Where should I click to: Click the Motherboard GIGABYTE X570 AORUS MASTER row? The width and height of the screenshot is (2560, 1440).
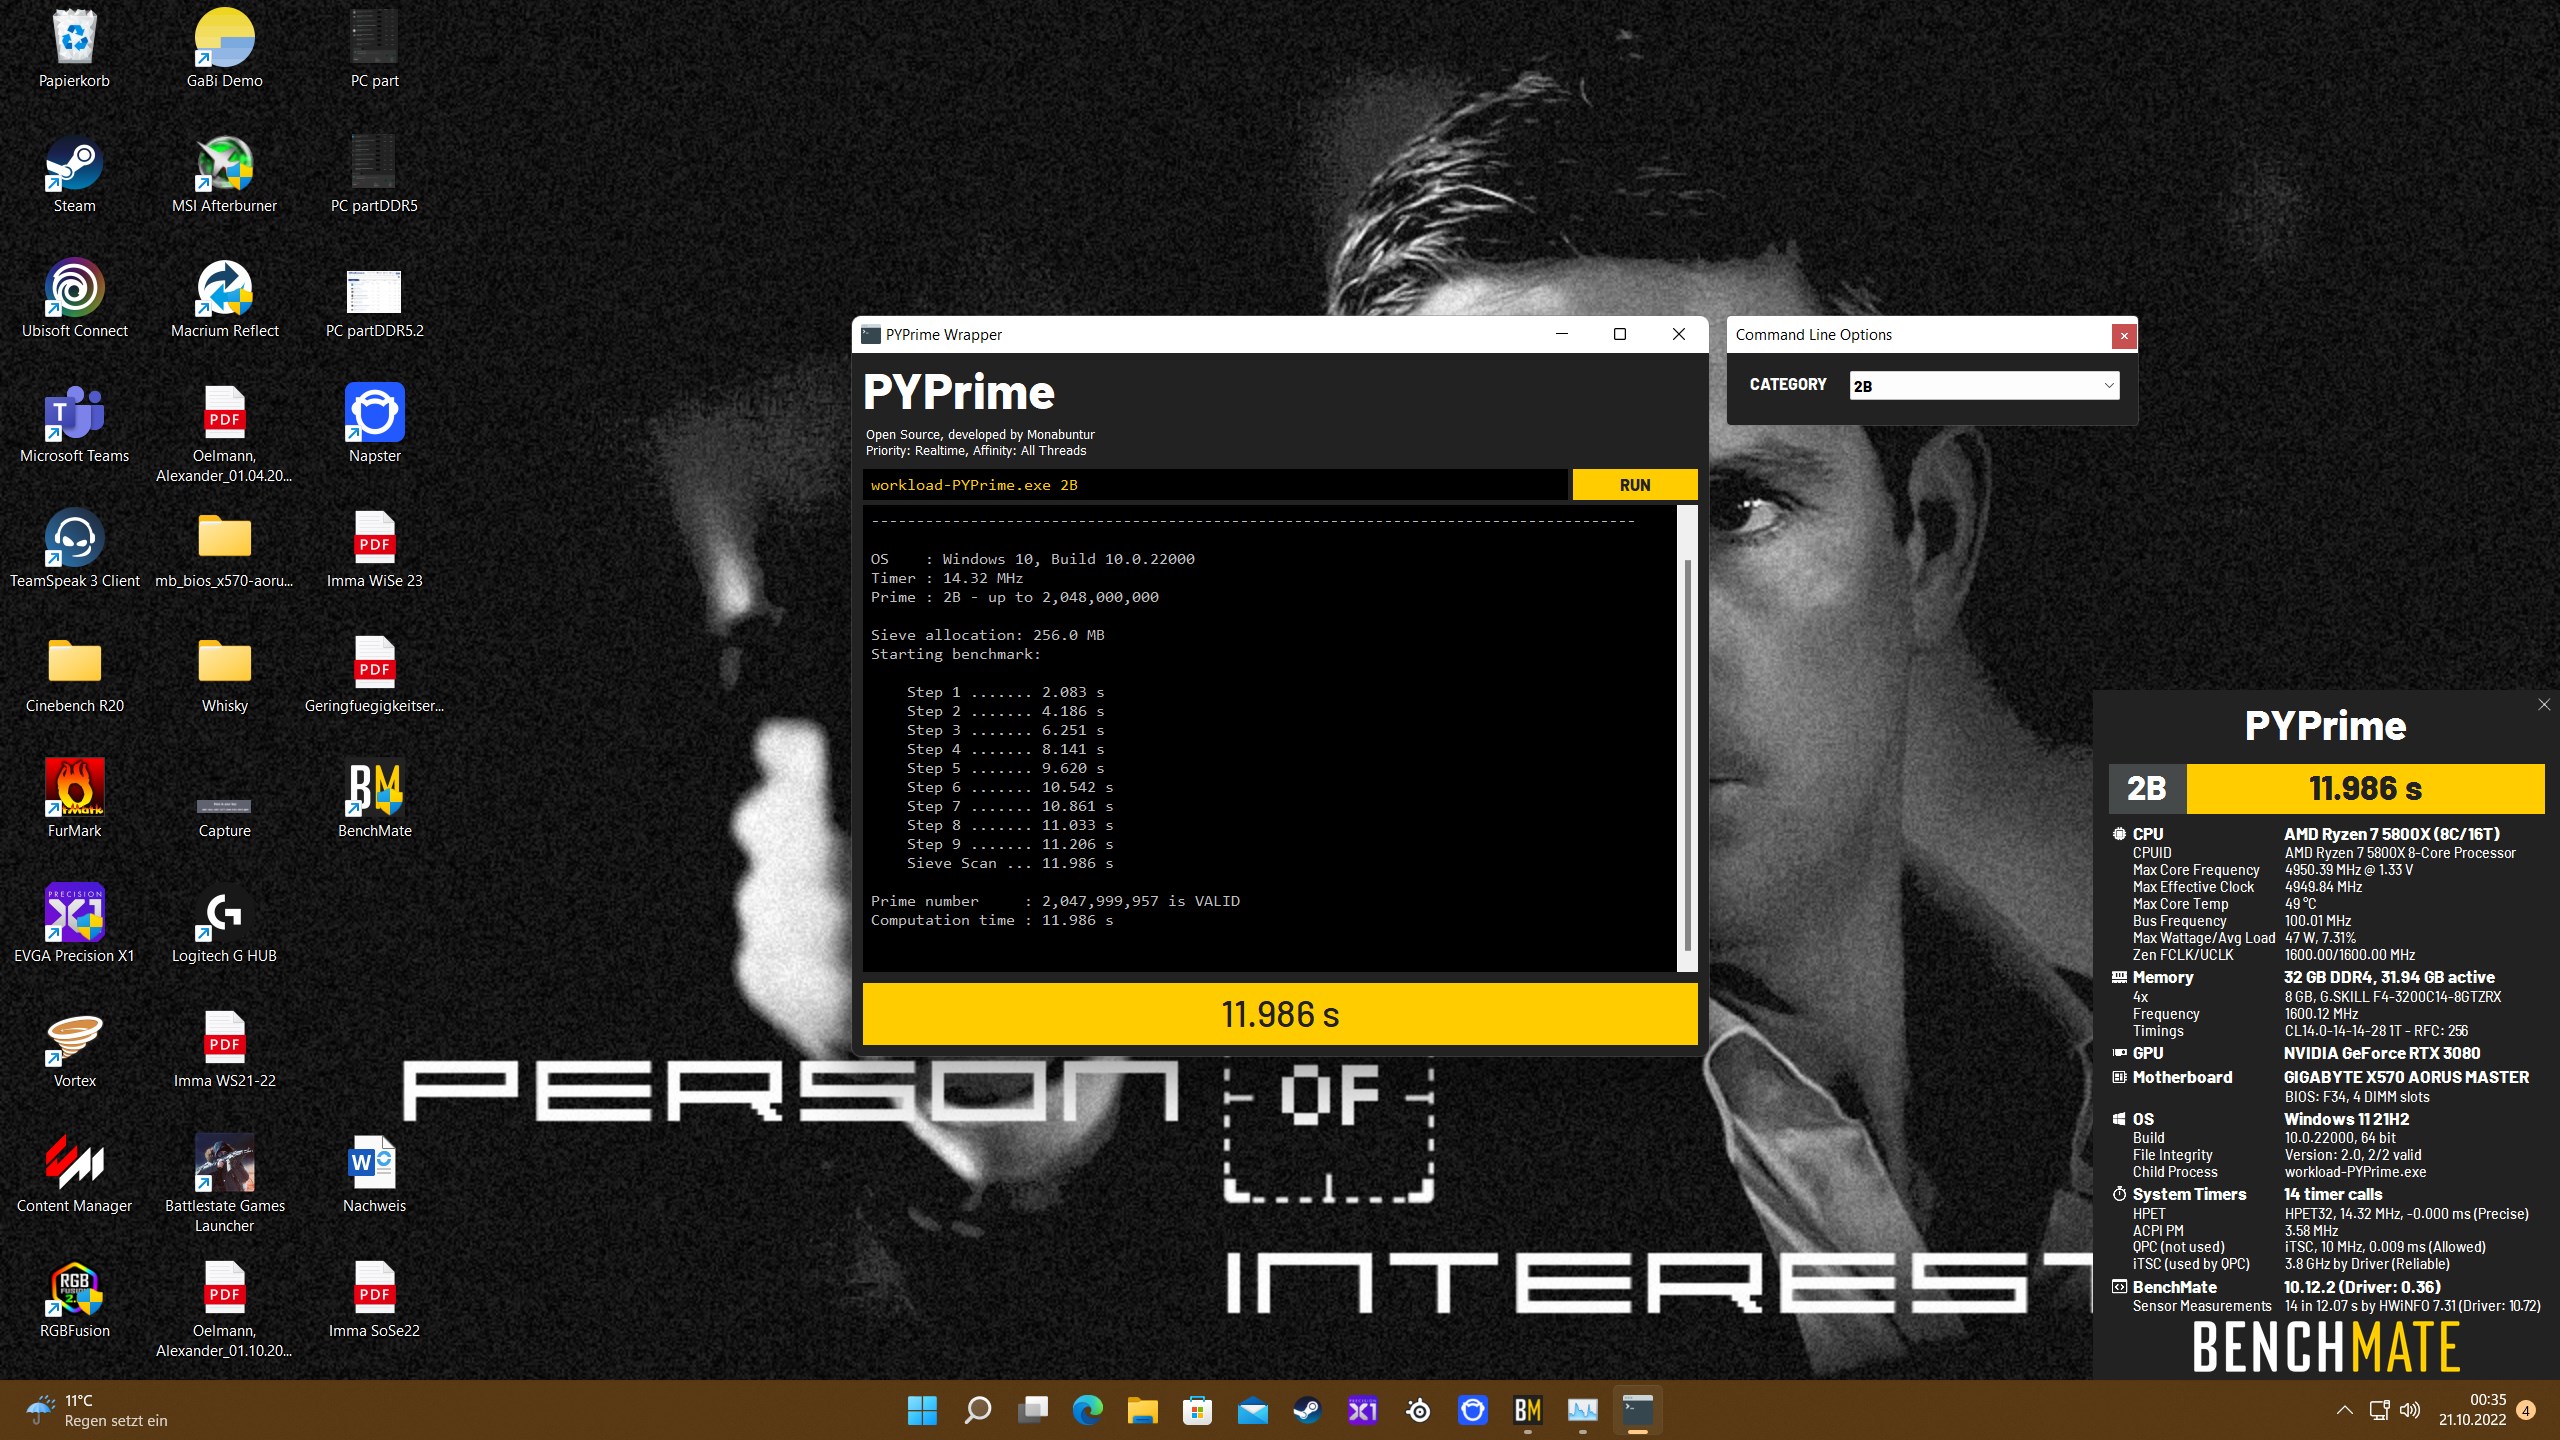tap(2324, 1077)
